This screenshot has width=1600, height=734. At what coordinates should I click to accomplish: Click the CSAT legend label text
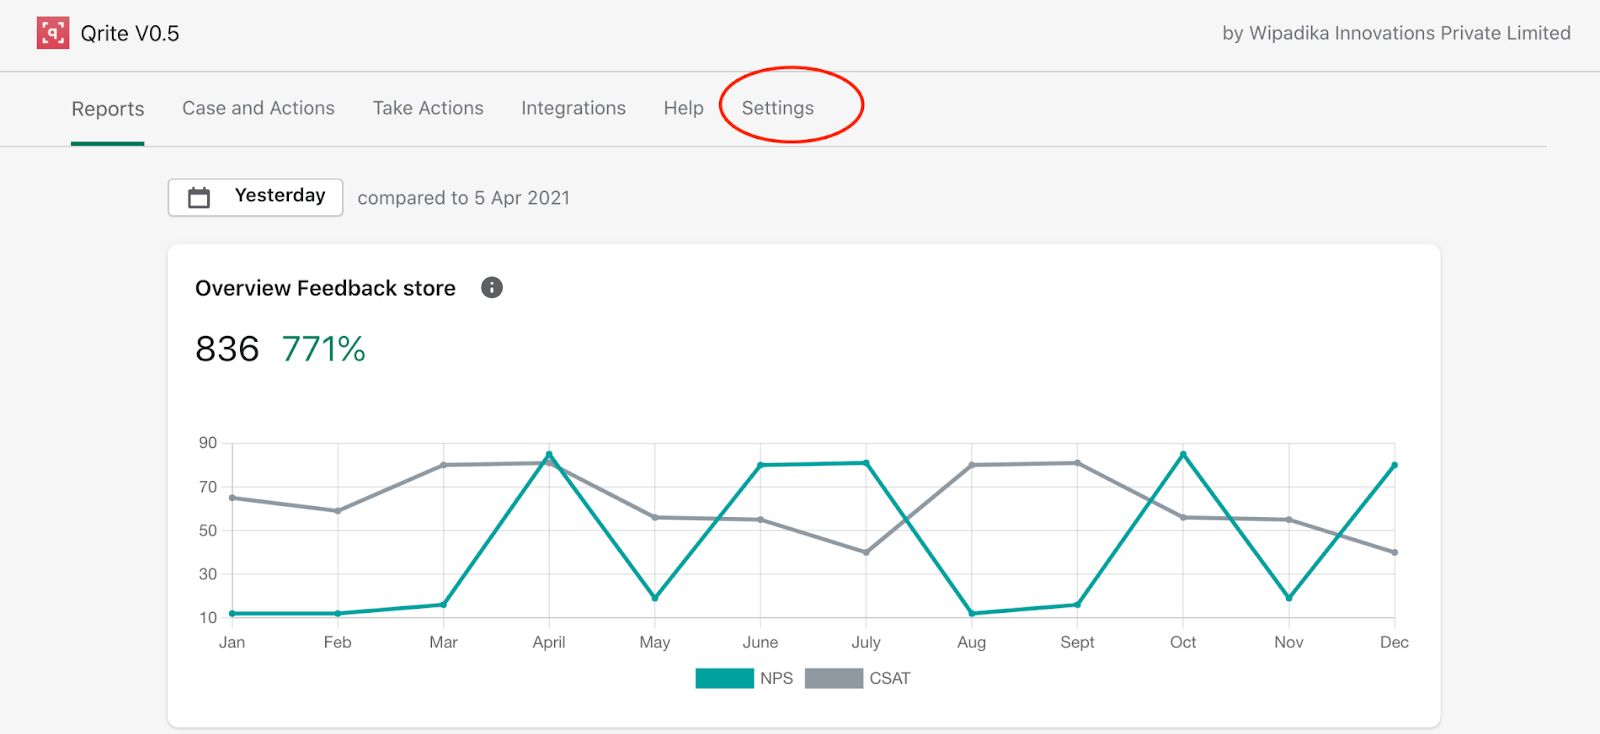click(890, 678)
